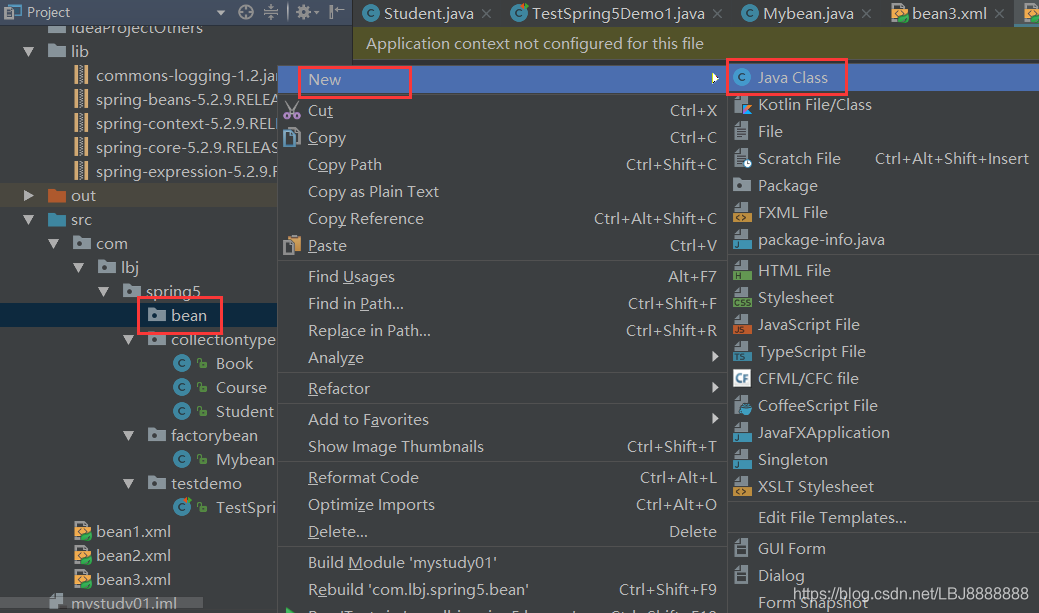The image size is (1039, 613).
Task: Choose Rebuild 'com.lbj.spring5.bean'
Action: pyautogui.click(x=502, y=590)
